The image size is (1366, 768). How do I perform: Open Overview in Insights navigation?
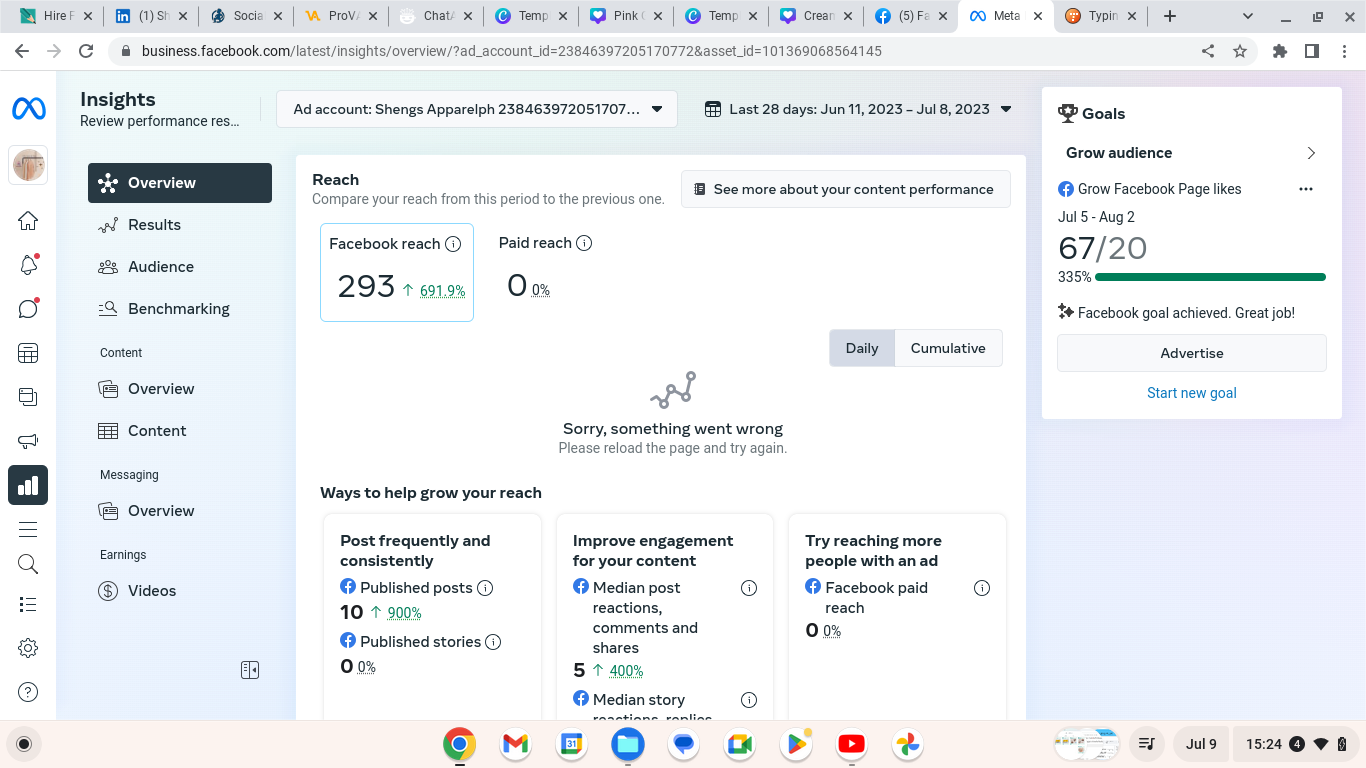point(180,183)
